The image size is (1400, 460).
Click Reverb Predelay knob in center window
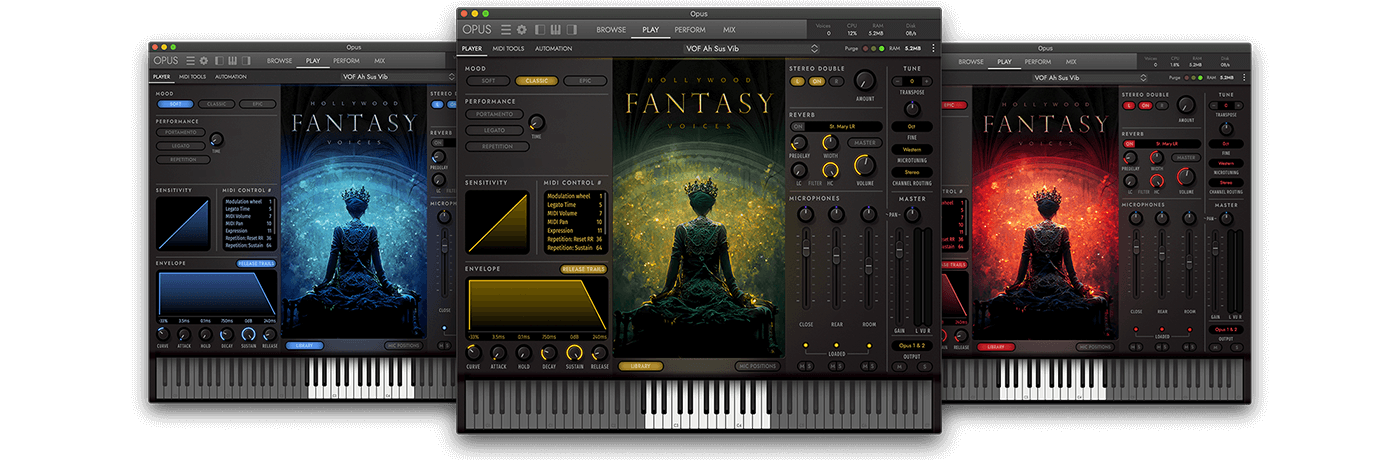coord(799,143)
